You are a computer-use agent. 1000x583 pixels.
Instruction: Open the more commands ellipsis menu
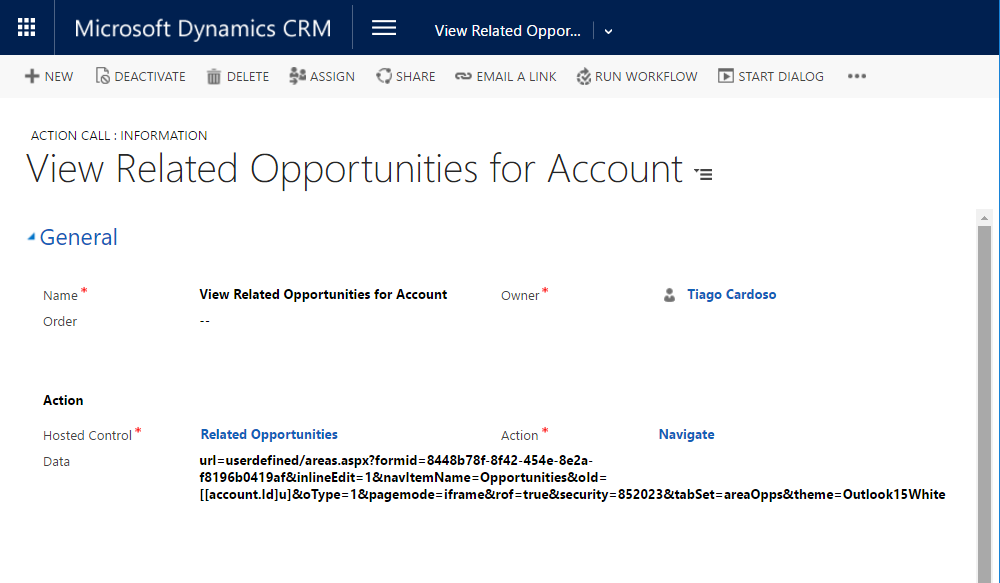[x=856, y=76]
